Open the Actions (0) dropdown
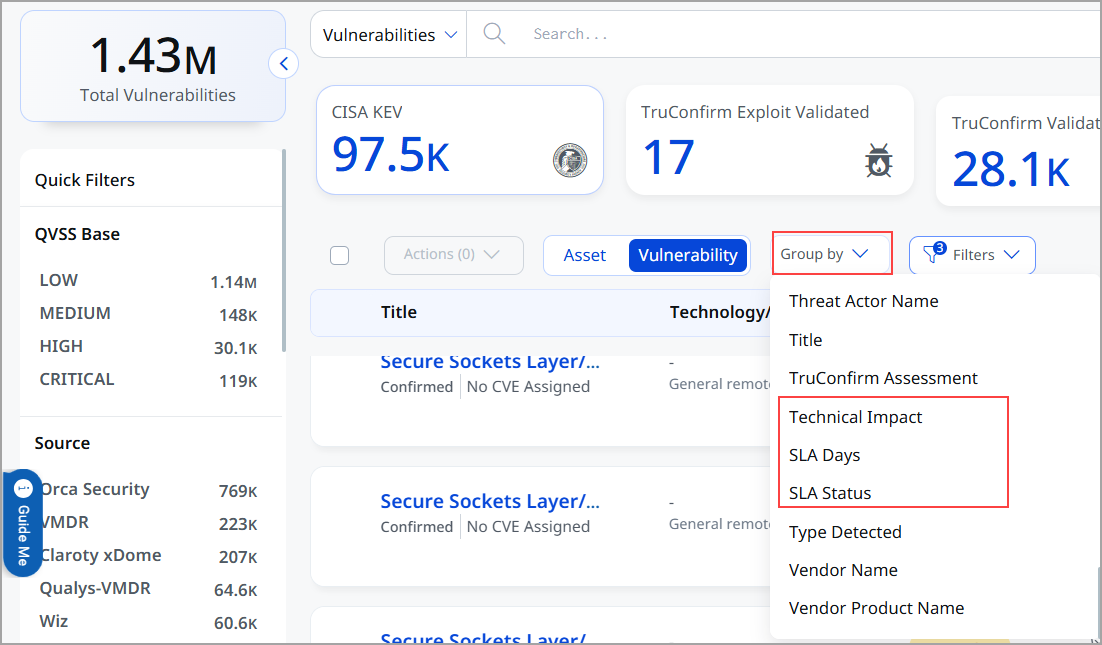The height and width of the screenshot is (645, 1102). pyautogui.click(x=453, y=254)
